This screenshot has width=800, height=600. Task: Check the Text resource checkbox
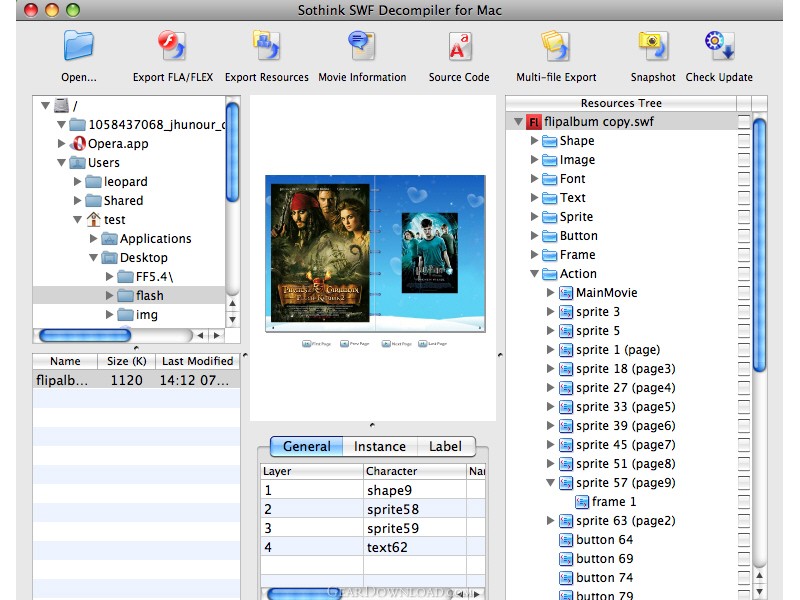pyautogui.click(x=743, y=198)
